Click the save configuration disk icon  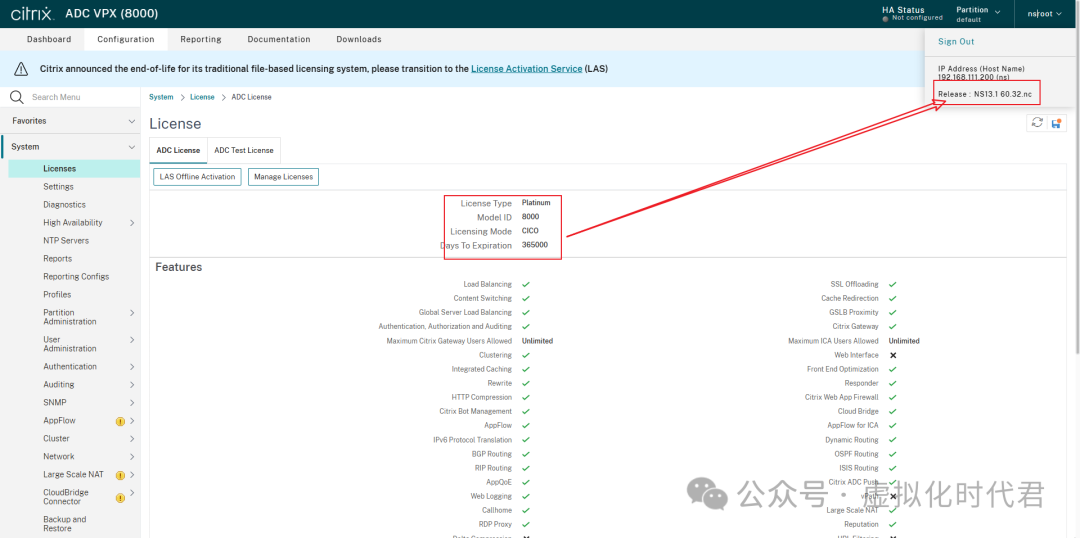click(x=1057, y=123)
